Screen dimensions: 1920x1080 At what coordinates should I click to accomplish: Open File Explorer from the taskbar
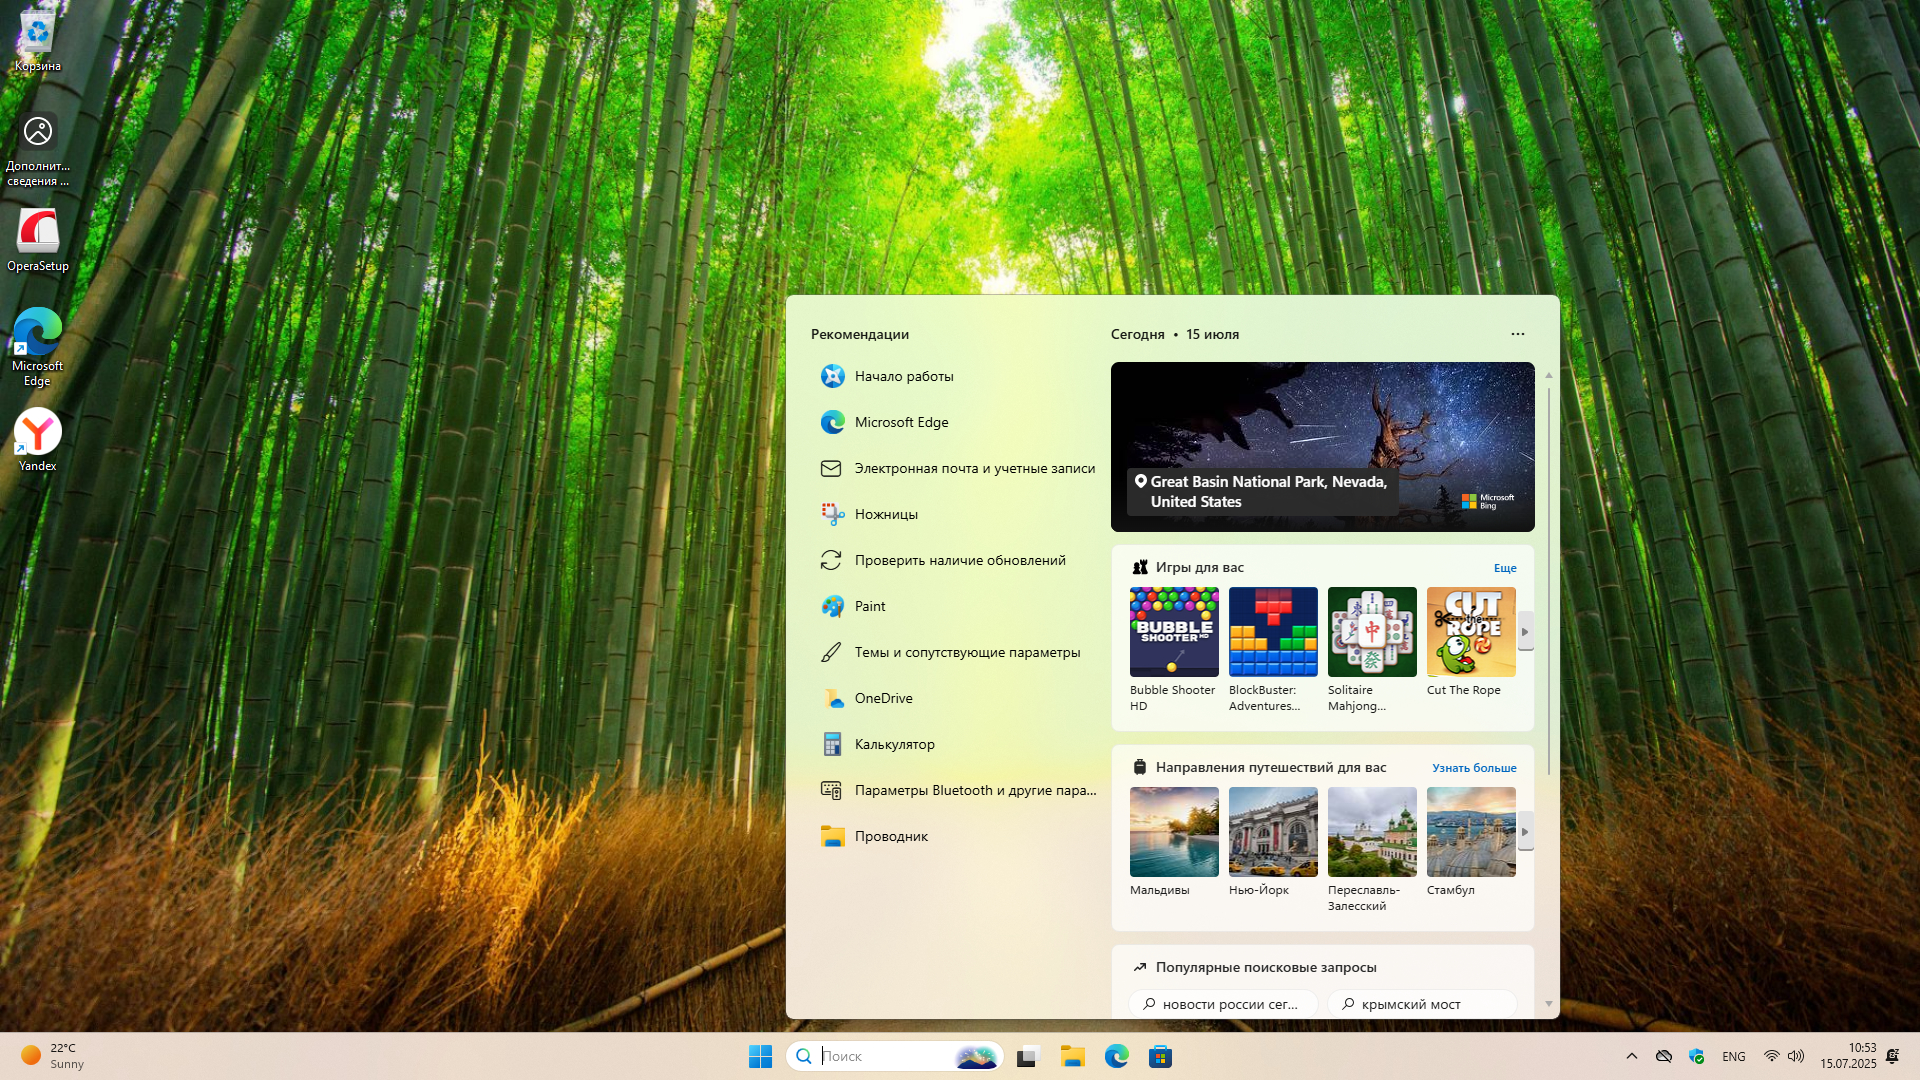1073,1057
